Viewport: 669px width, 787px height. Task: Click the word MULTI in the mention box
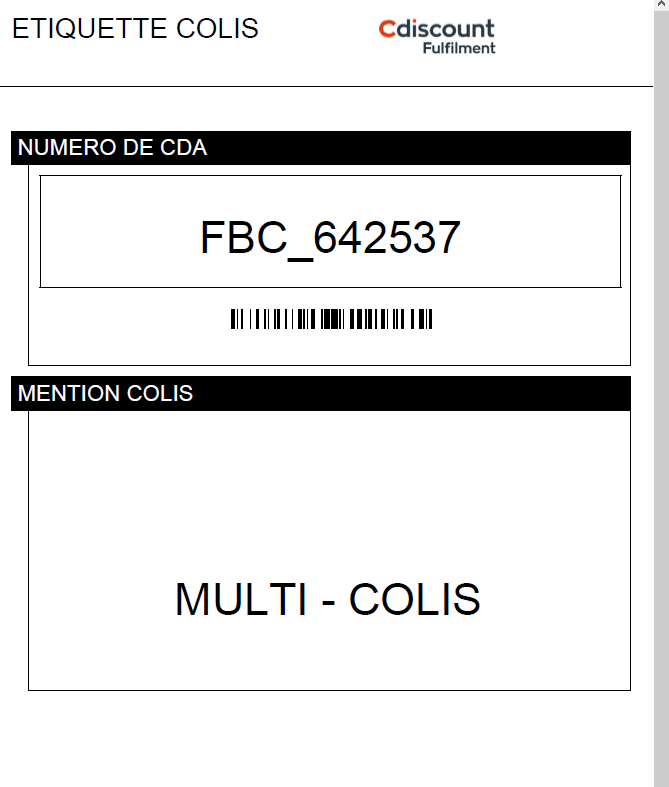click(241, 599)
